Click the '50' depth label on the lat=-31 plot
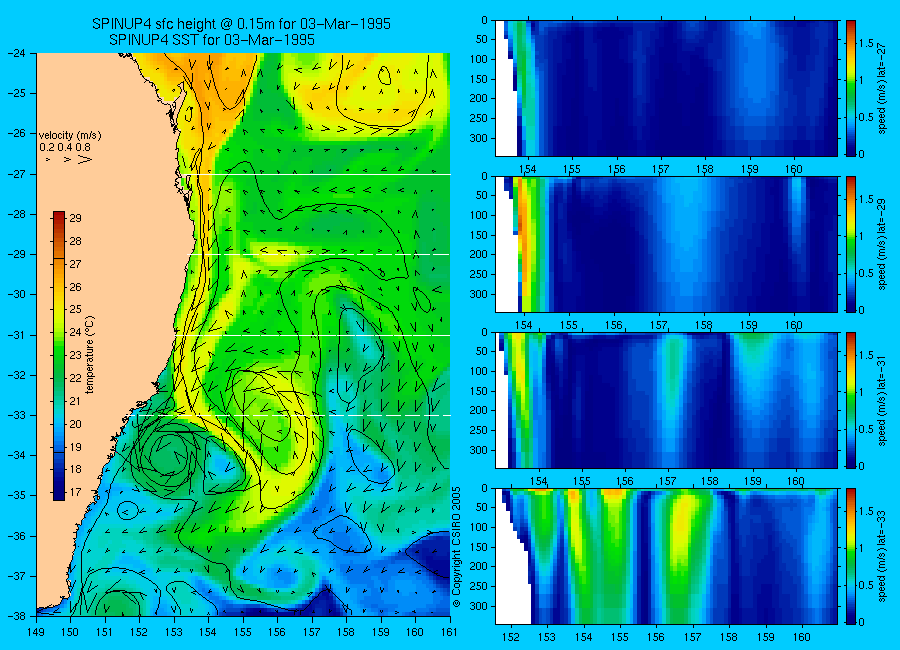 pyautogui.click(x=482, y=351)
